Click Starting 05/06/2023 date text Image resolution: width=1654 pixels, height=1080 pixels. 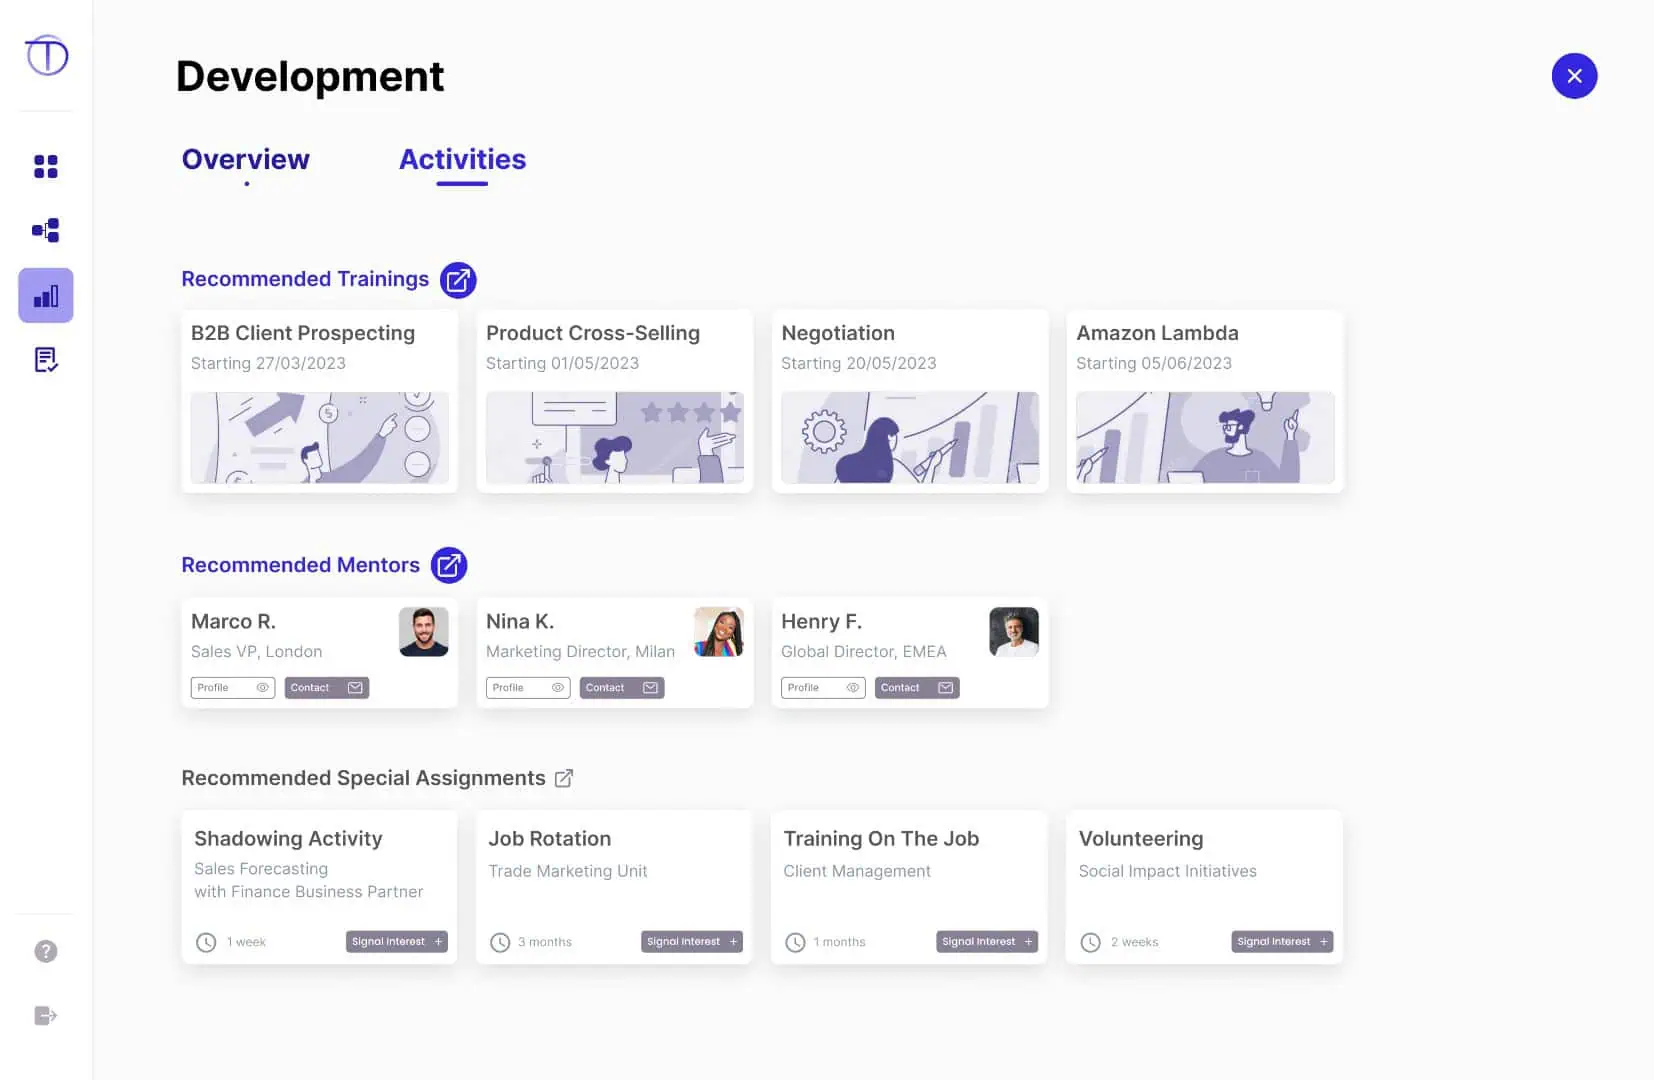[x=1154, y=363]
